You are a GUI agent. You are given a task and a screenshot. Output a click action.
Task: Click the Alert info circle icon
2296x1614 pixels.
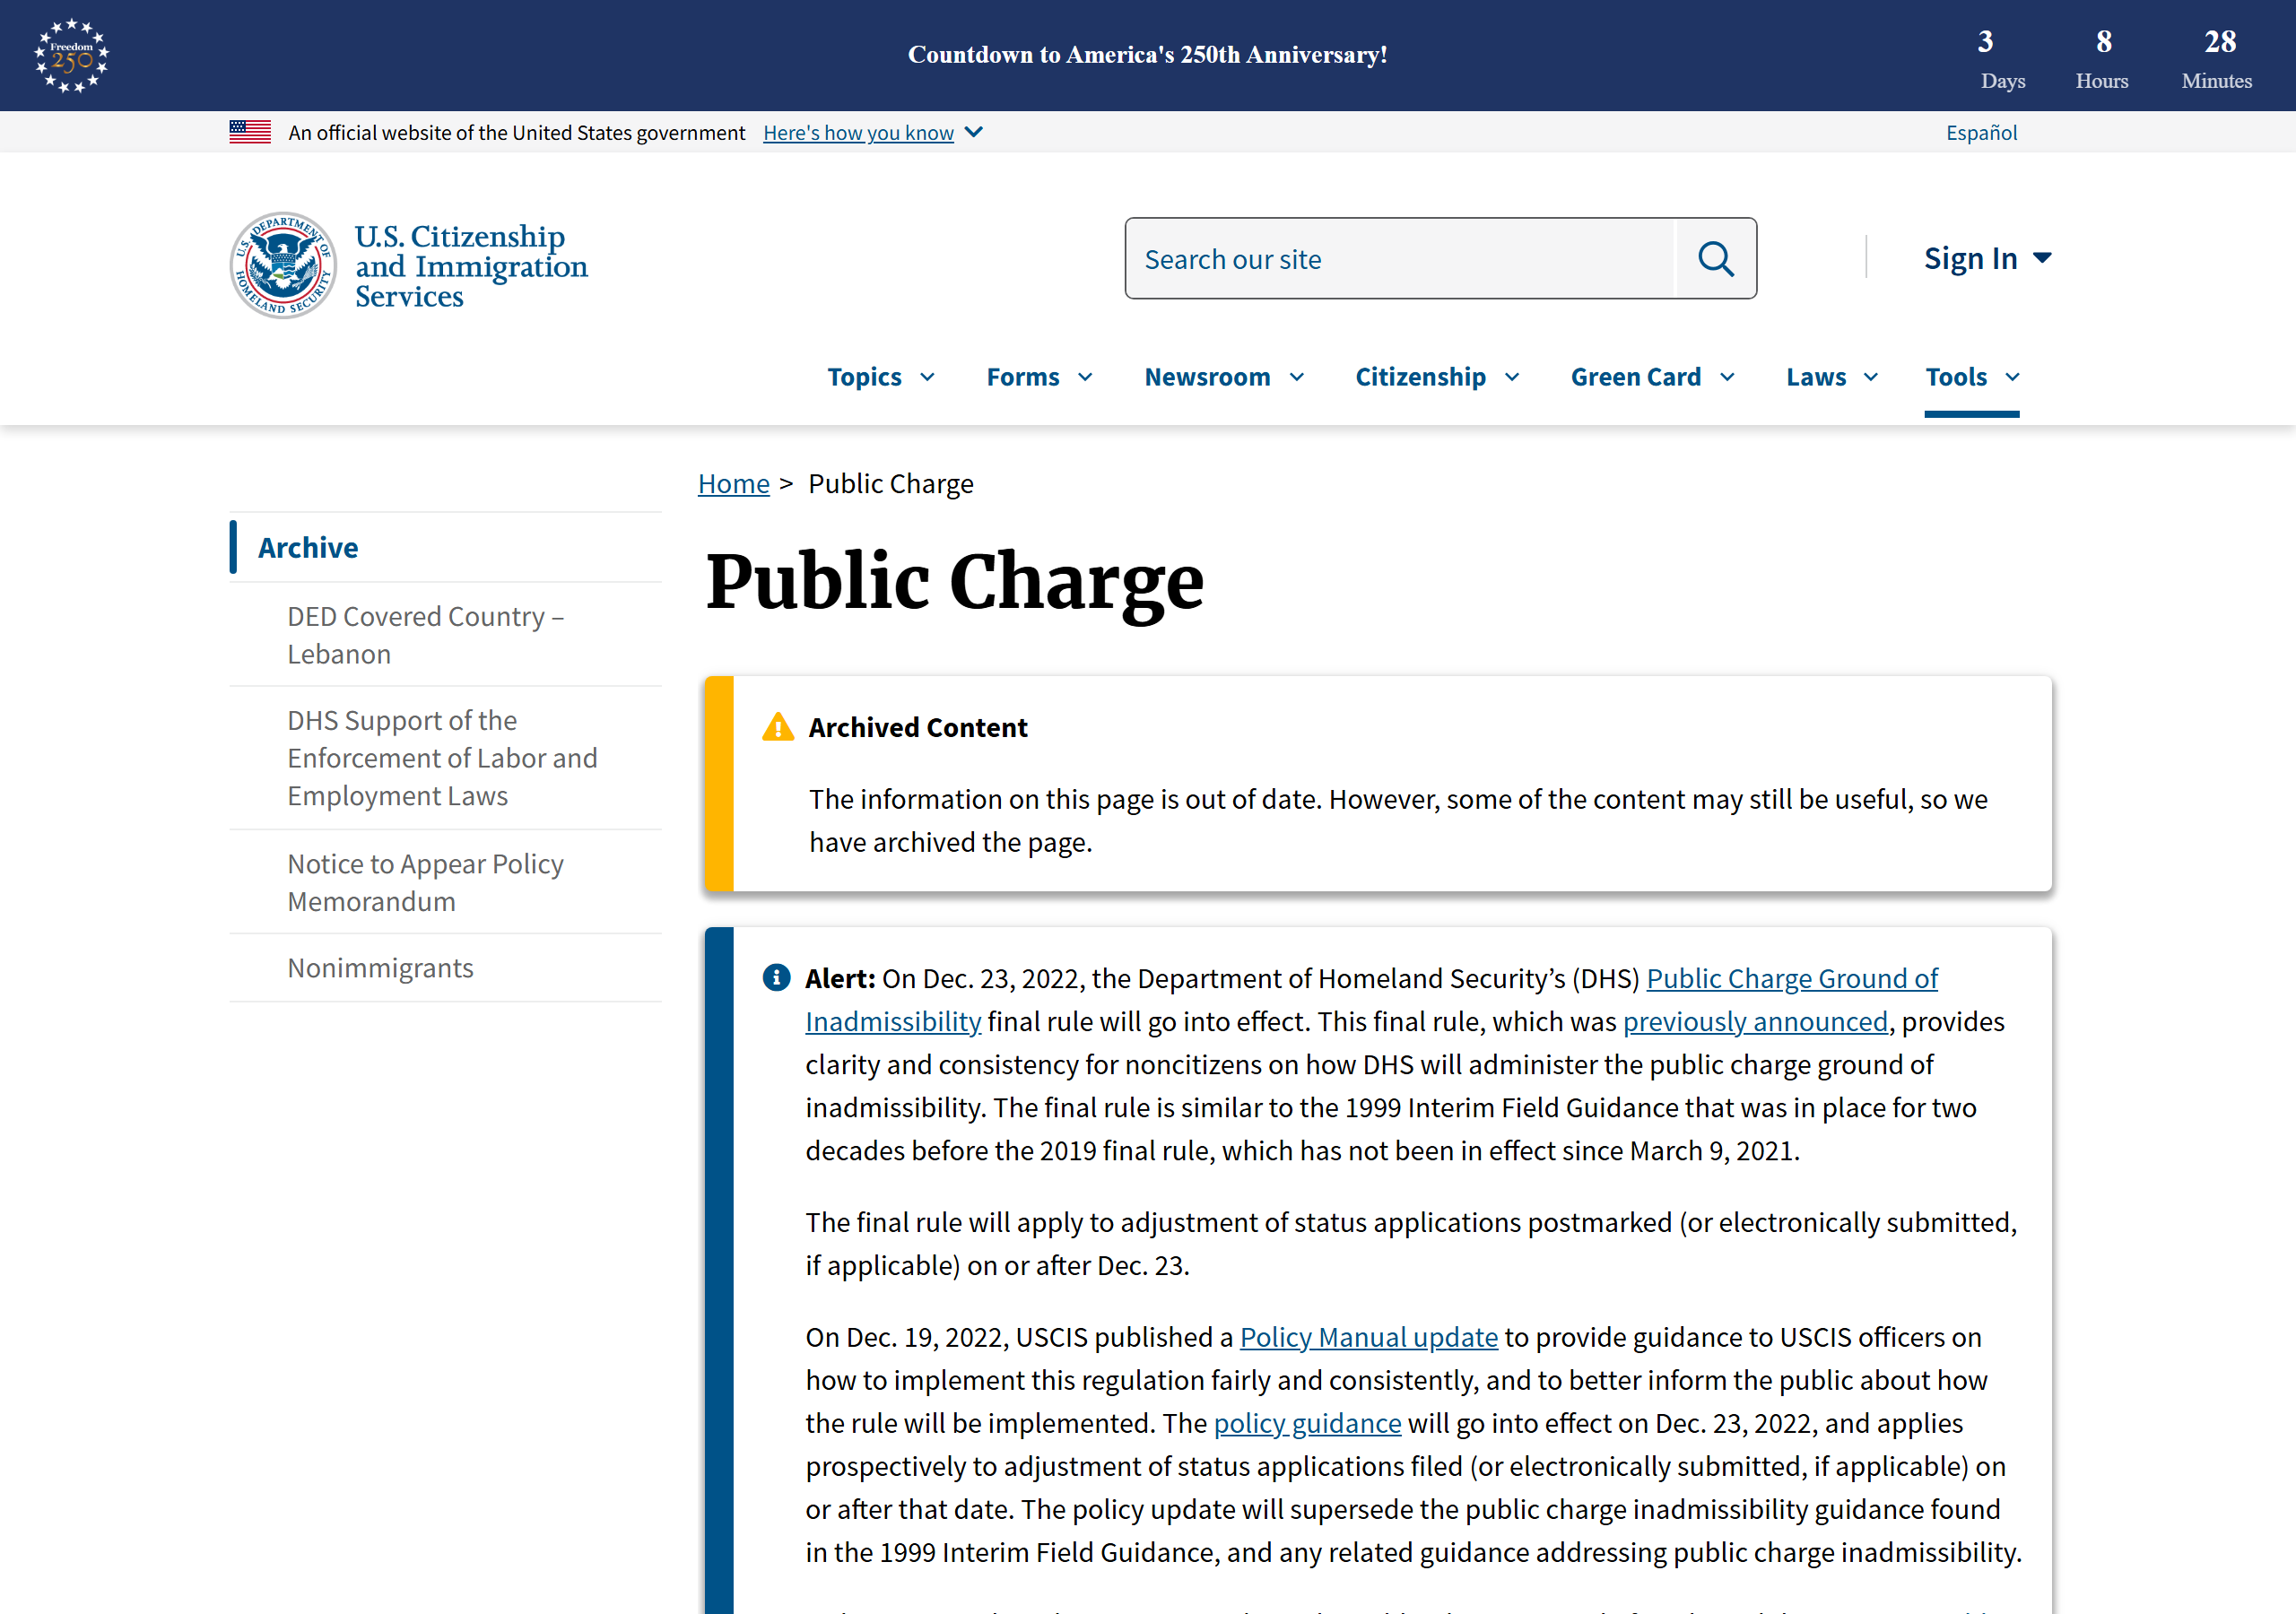777,977
